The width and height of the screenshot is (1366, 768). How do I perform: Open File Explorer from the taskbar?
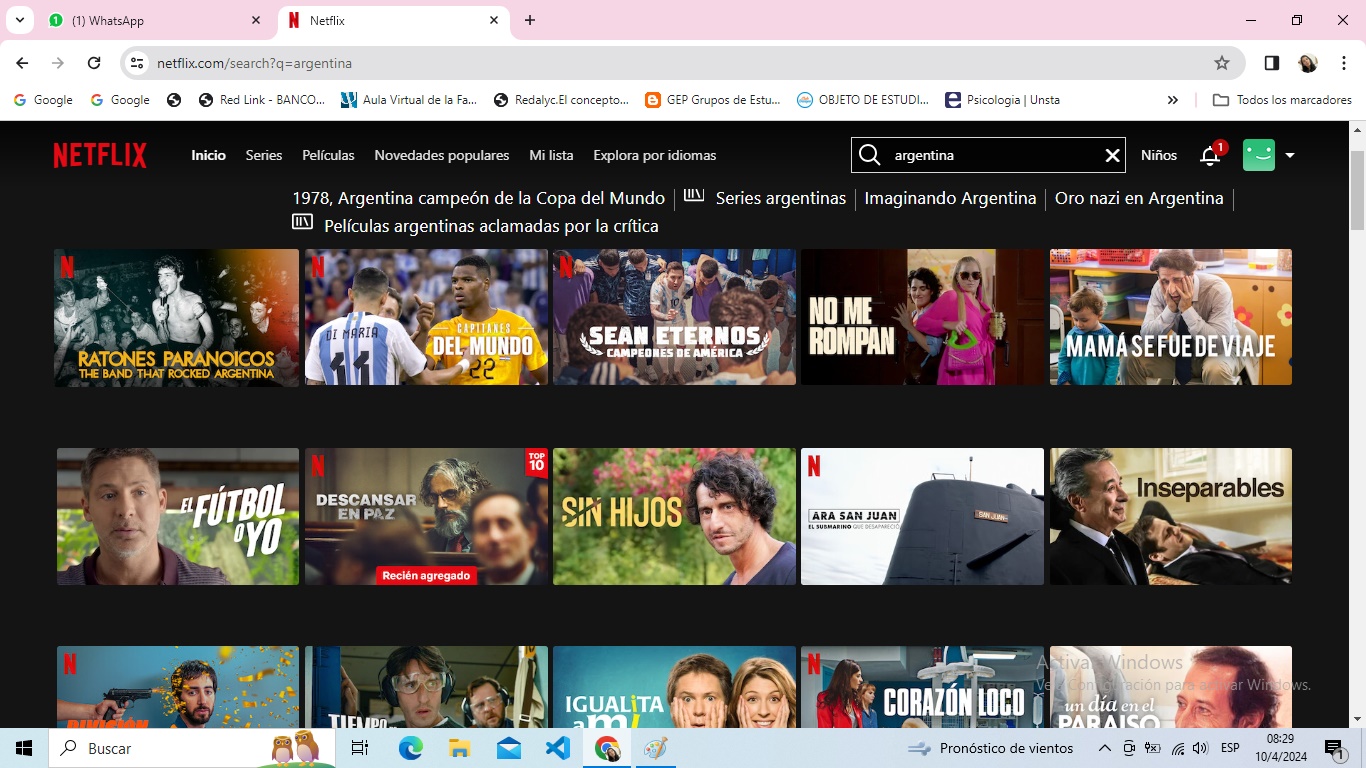point(459,748)
